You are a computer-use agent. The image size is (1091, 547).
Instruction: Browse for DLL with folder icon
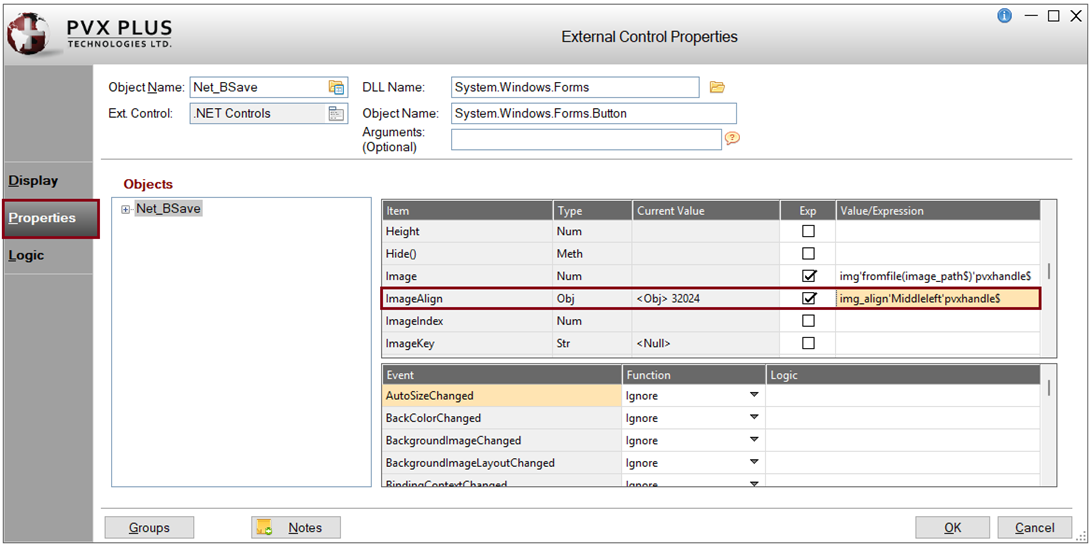tap(717, 88)
